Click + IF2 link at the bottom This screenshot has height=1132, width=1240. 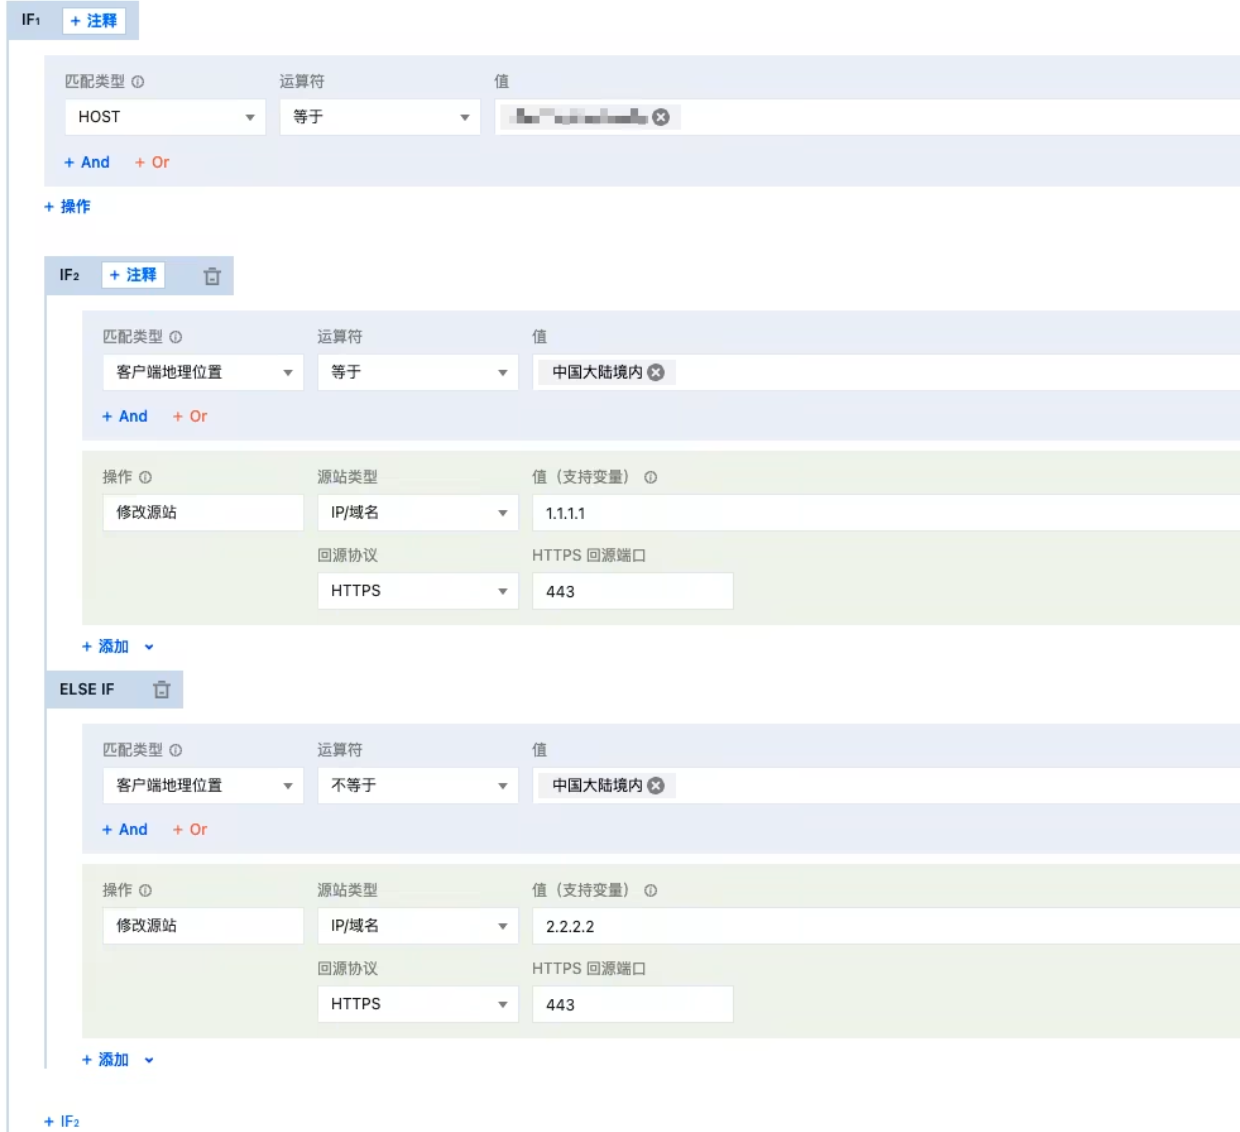[62, 1121]
